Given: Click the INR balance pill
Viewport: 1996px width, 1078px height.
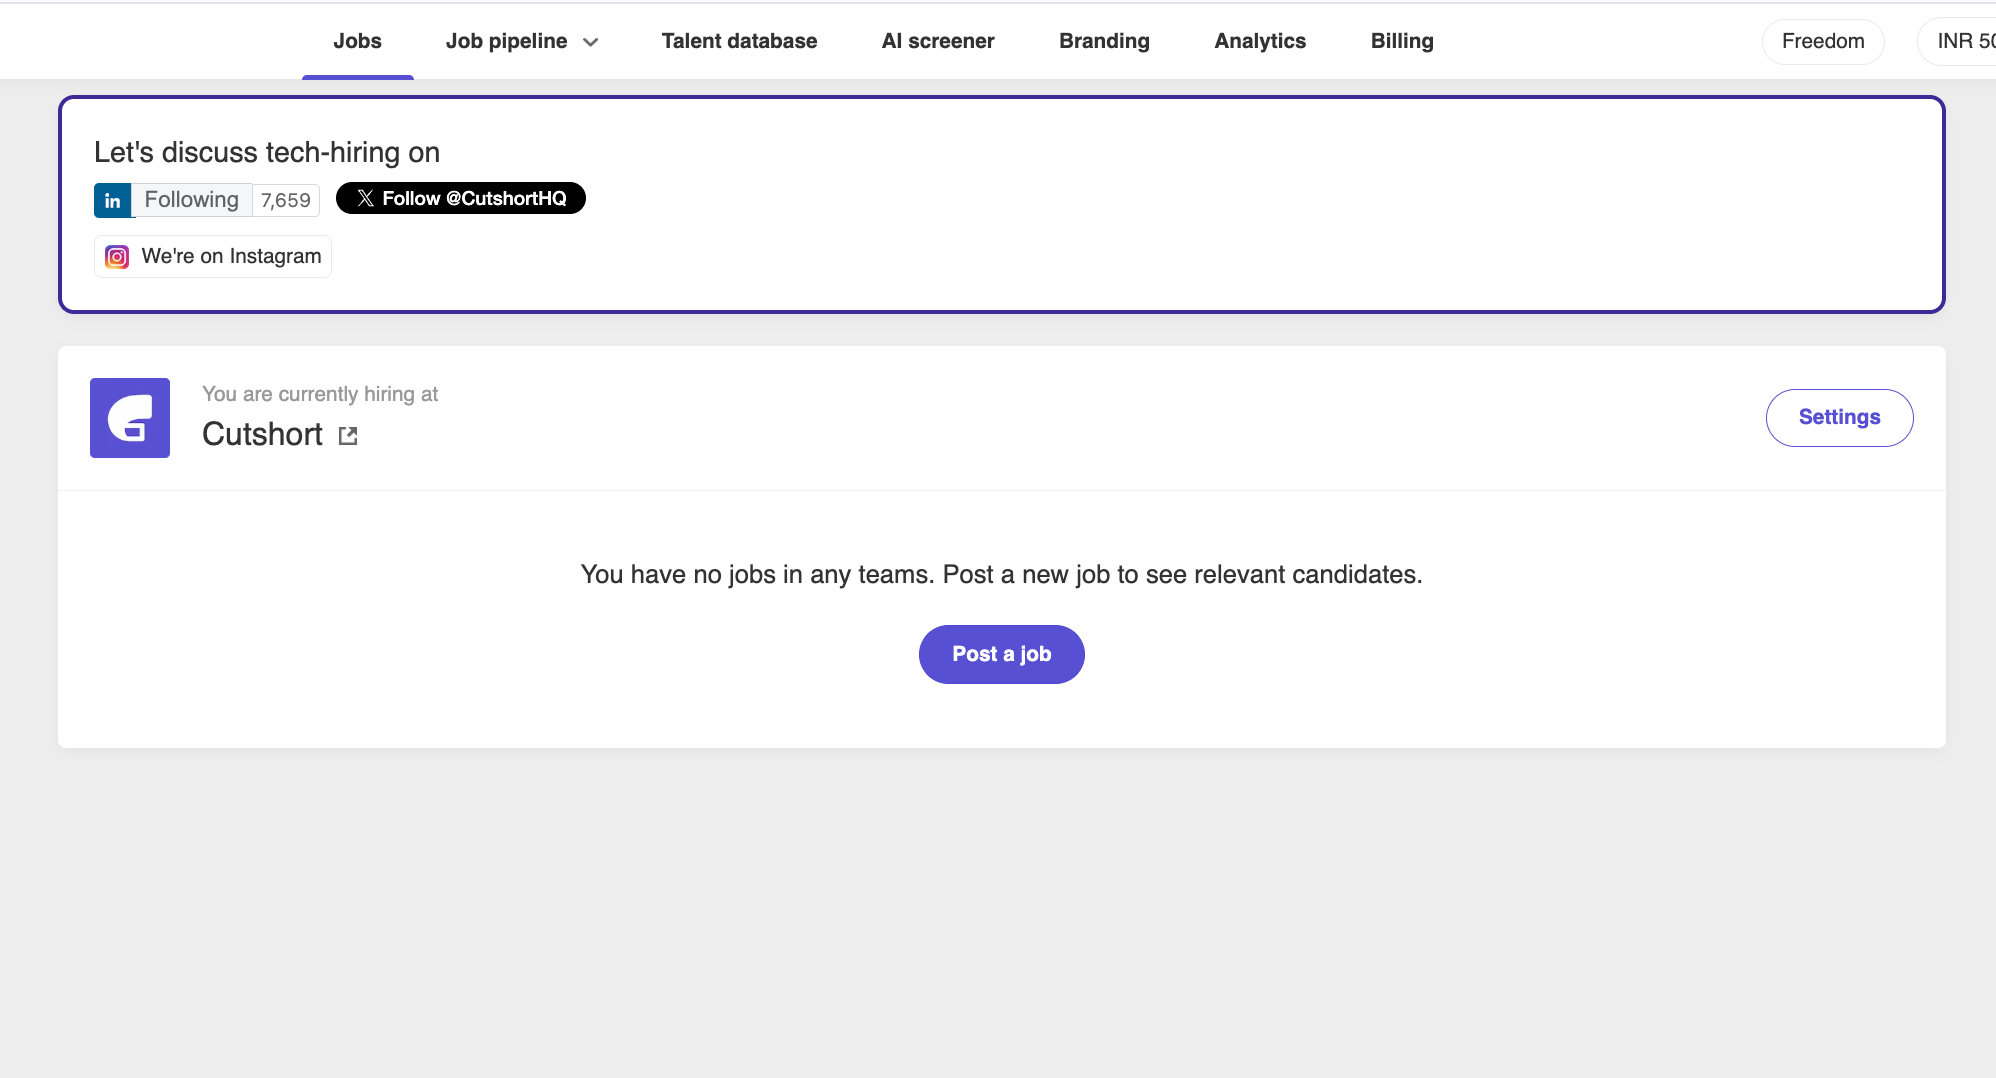Looking at the screenshot, I should click(1958, 42).
